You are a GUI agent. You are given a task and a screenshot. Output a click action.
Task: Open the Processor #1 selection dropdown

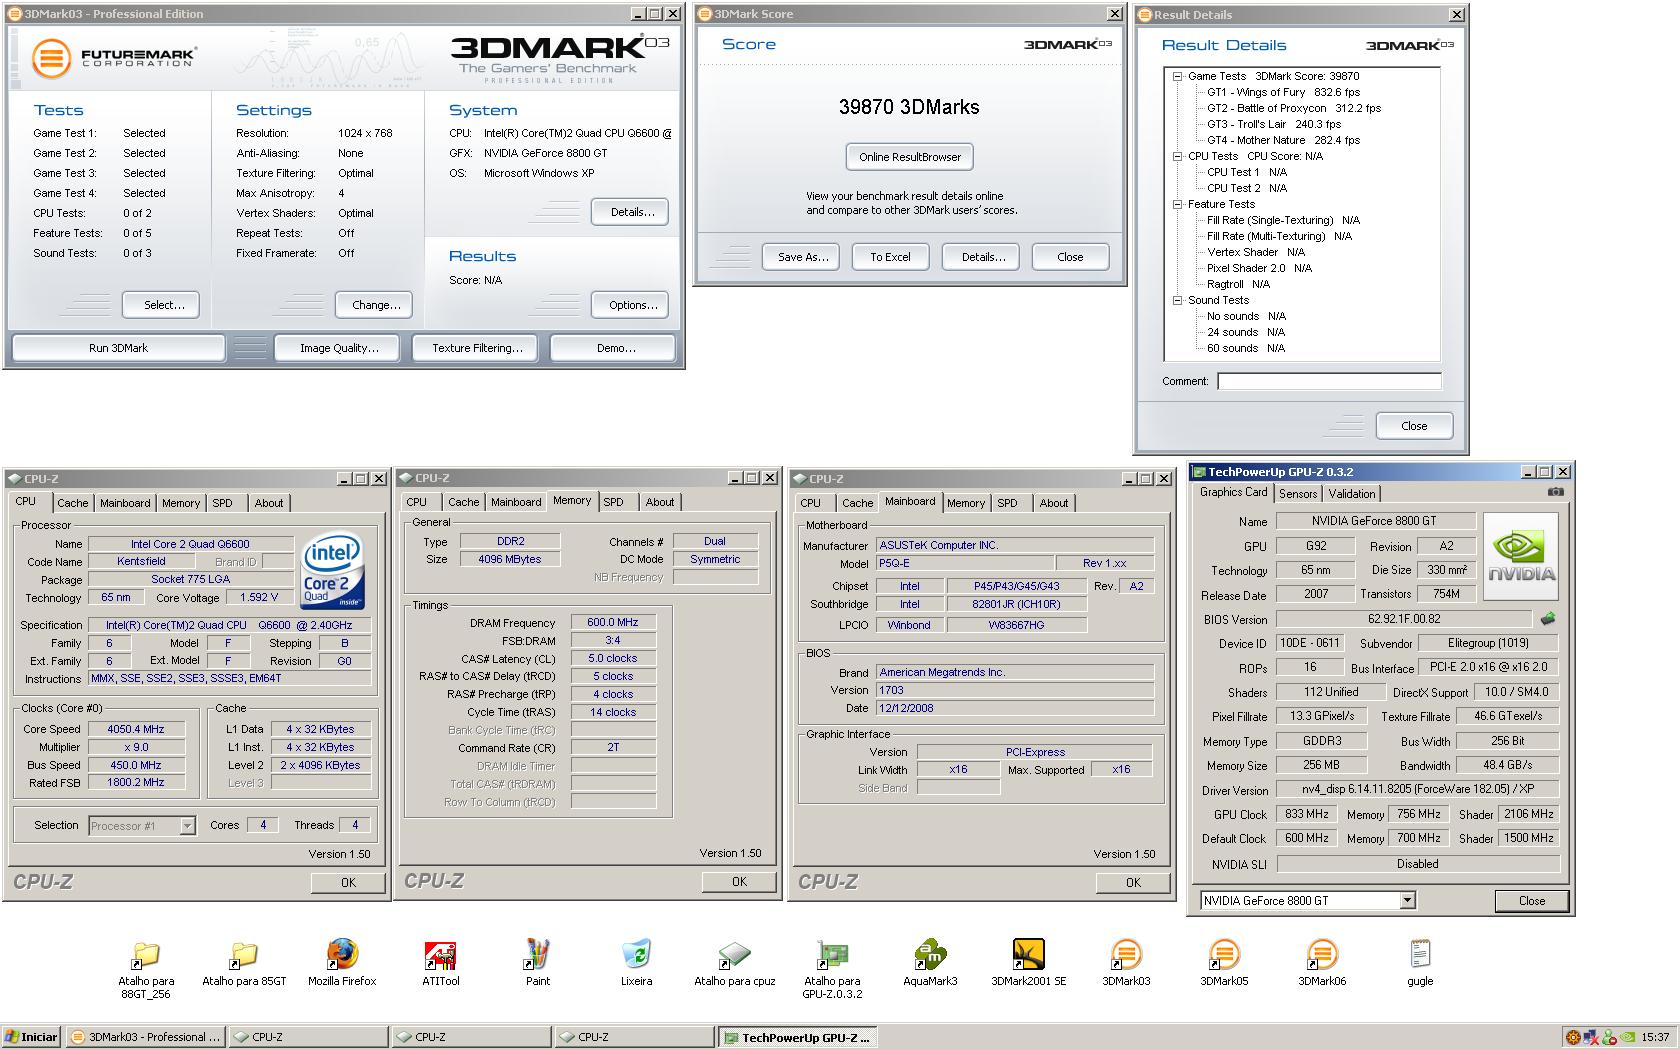pyautogui.click(x=187, y=826)
